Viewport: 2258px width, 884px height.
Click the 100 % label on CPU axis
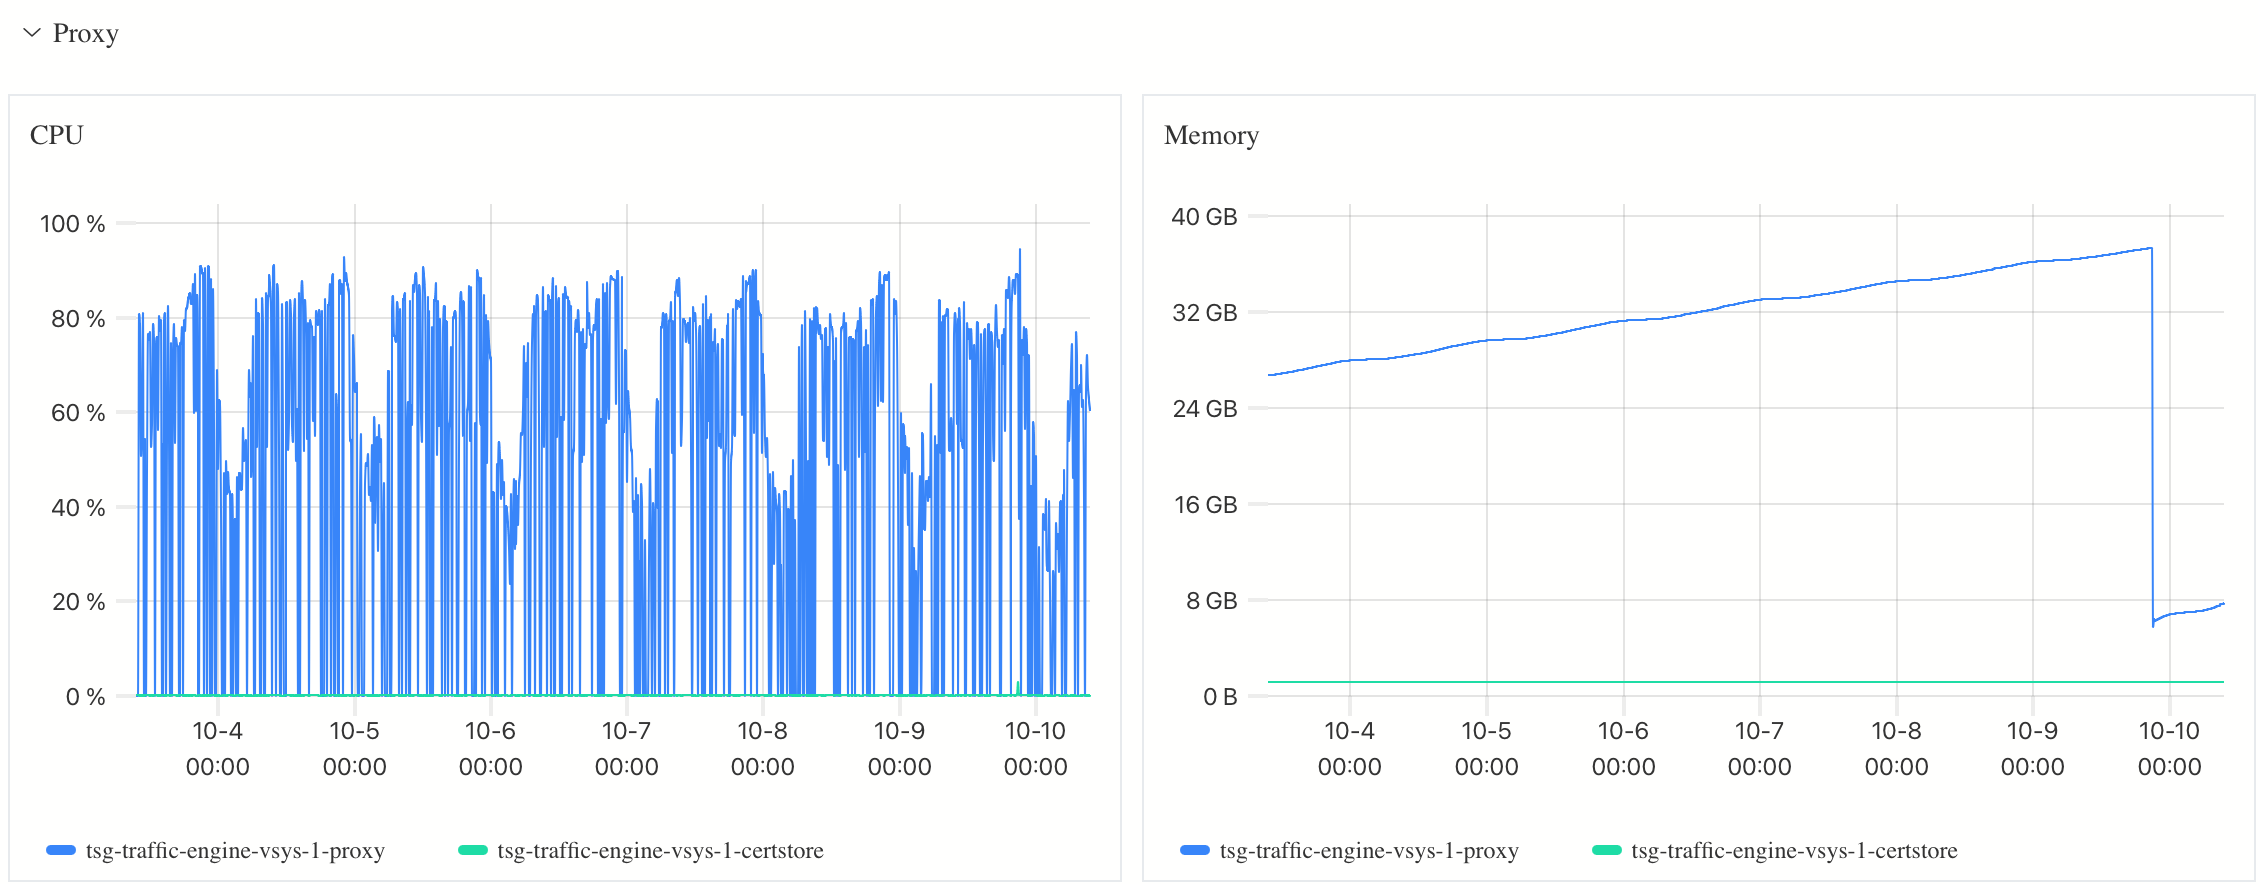coord(72,224)
